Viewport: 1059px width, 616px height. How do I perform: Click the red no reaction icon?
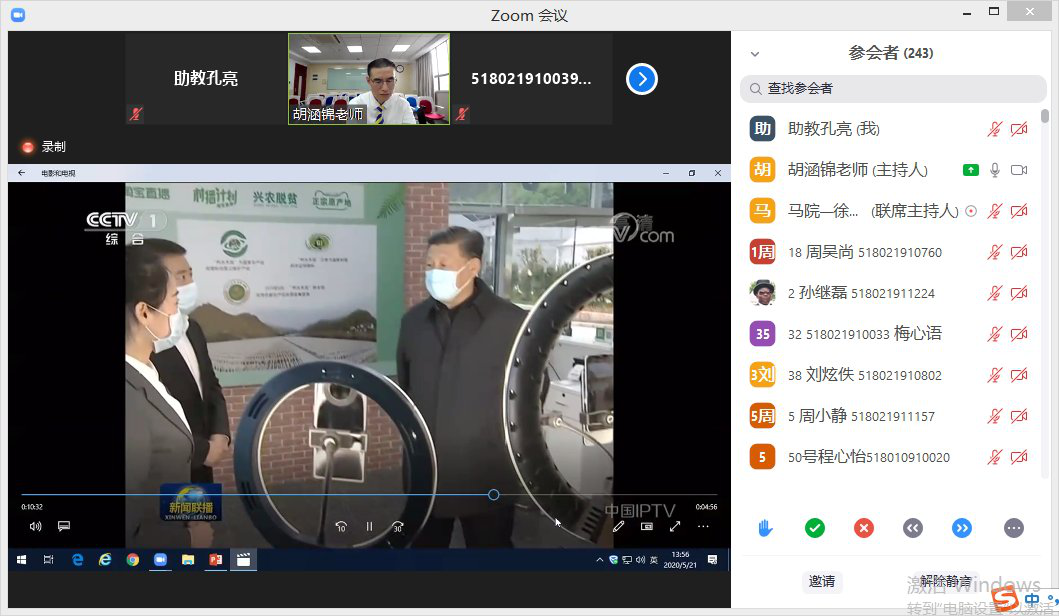(x=864, y=528)
